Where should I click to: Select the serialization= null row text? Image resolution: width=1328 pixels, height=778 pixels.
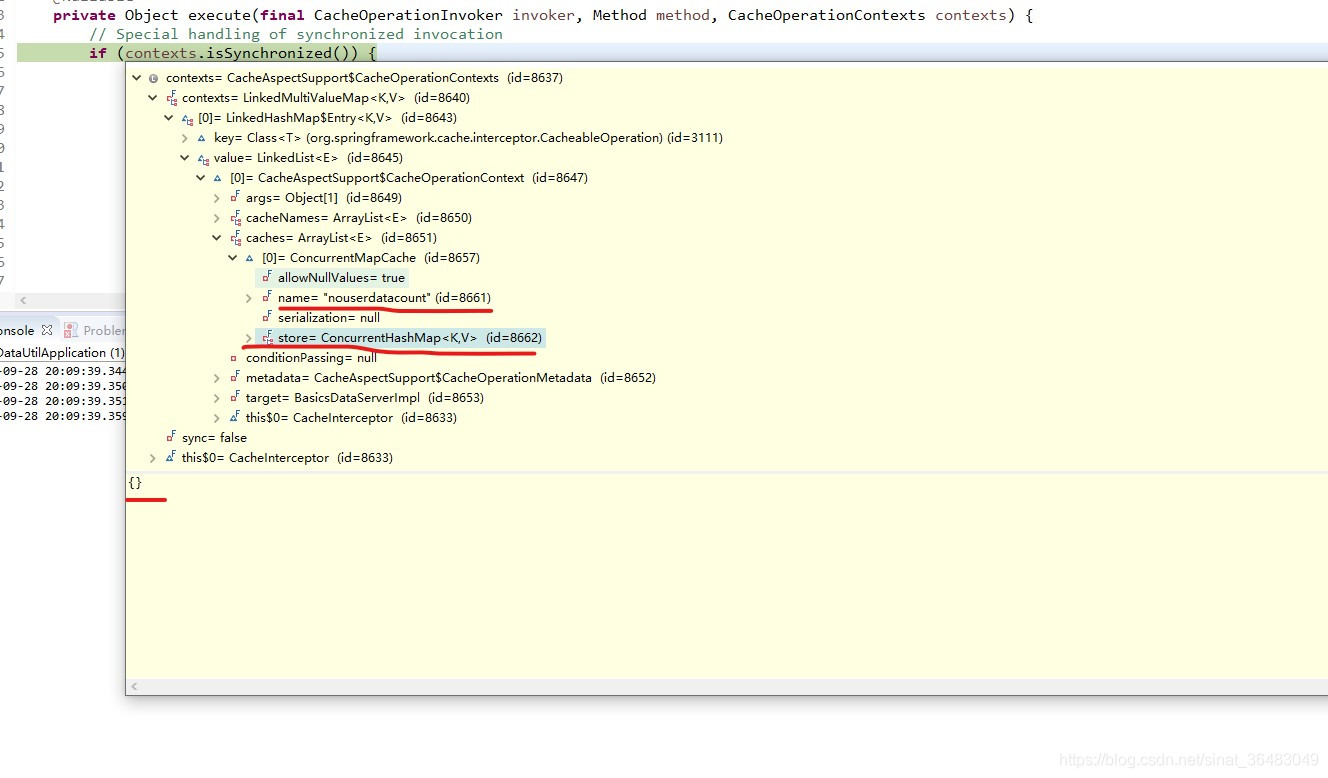pos(329,318)
